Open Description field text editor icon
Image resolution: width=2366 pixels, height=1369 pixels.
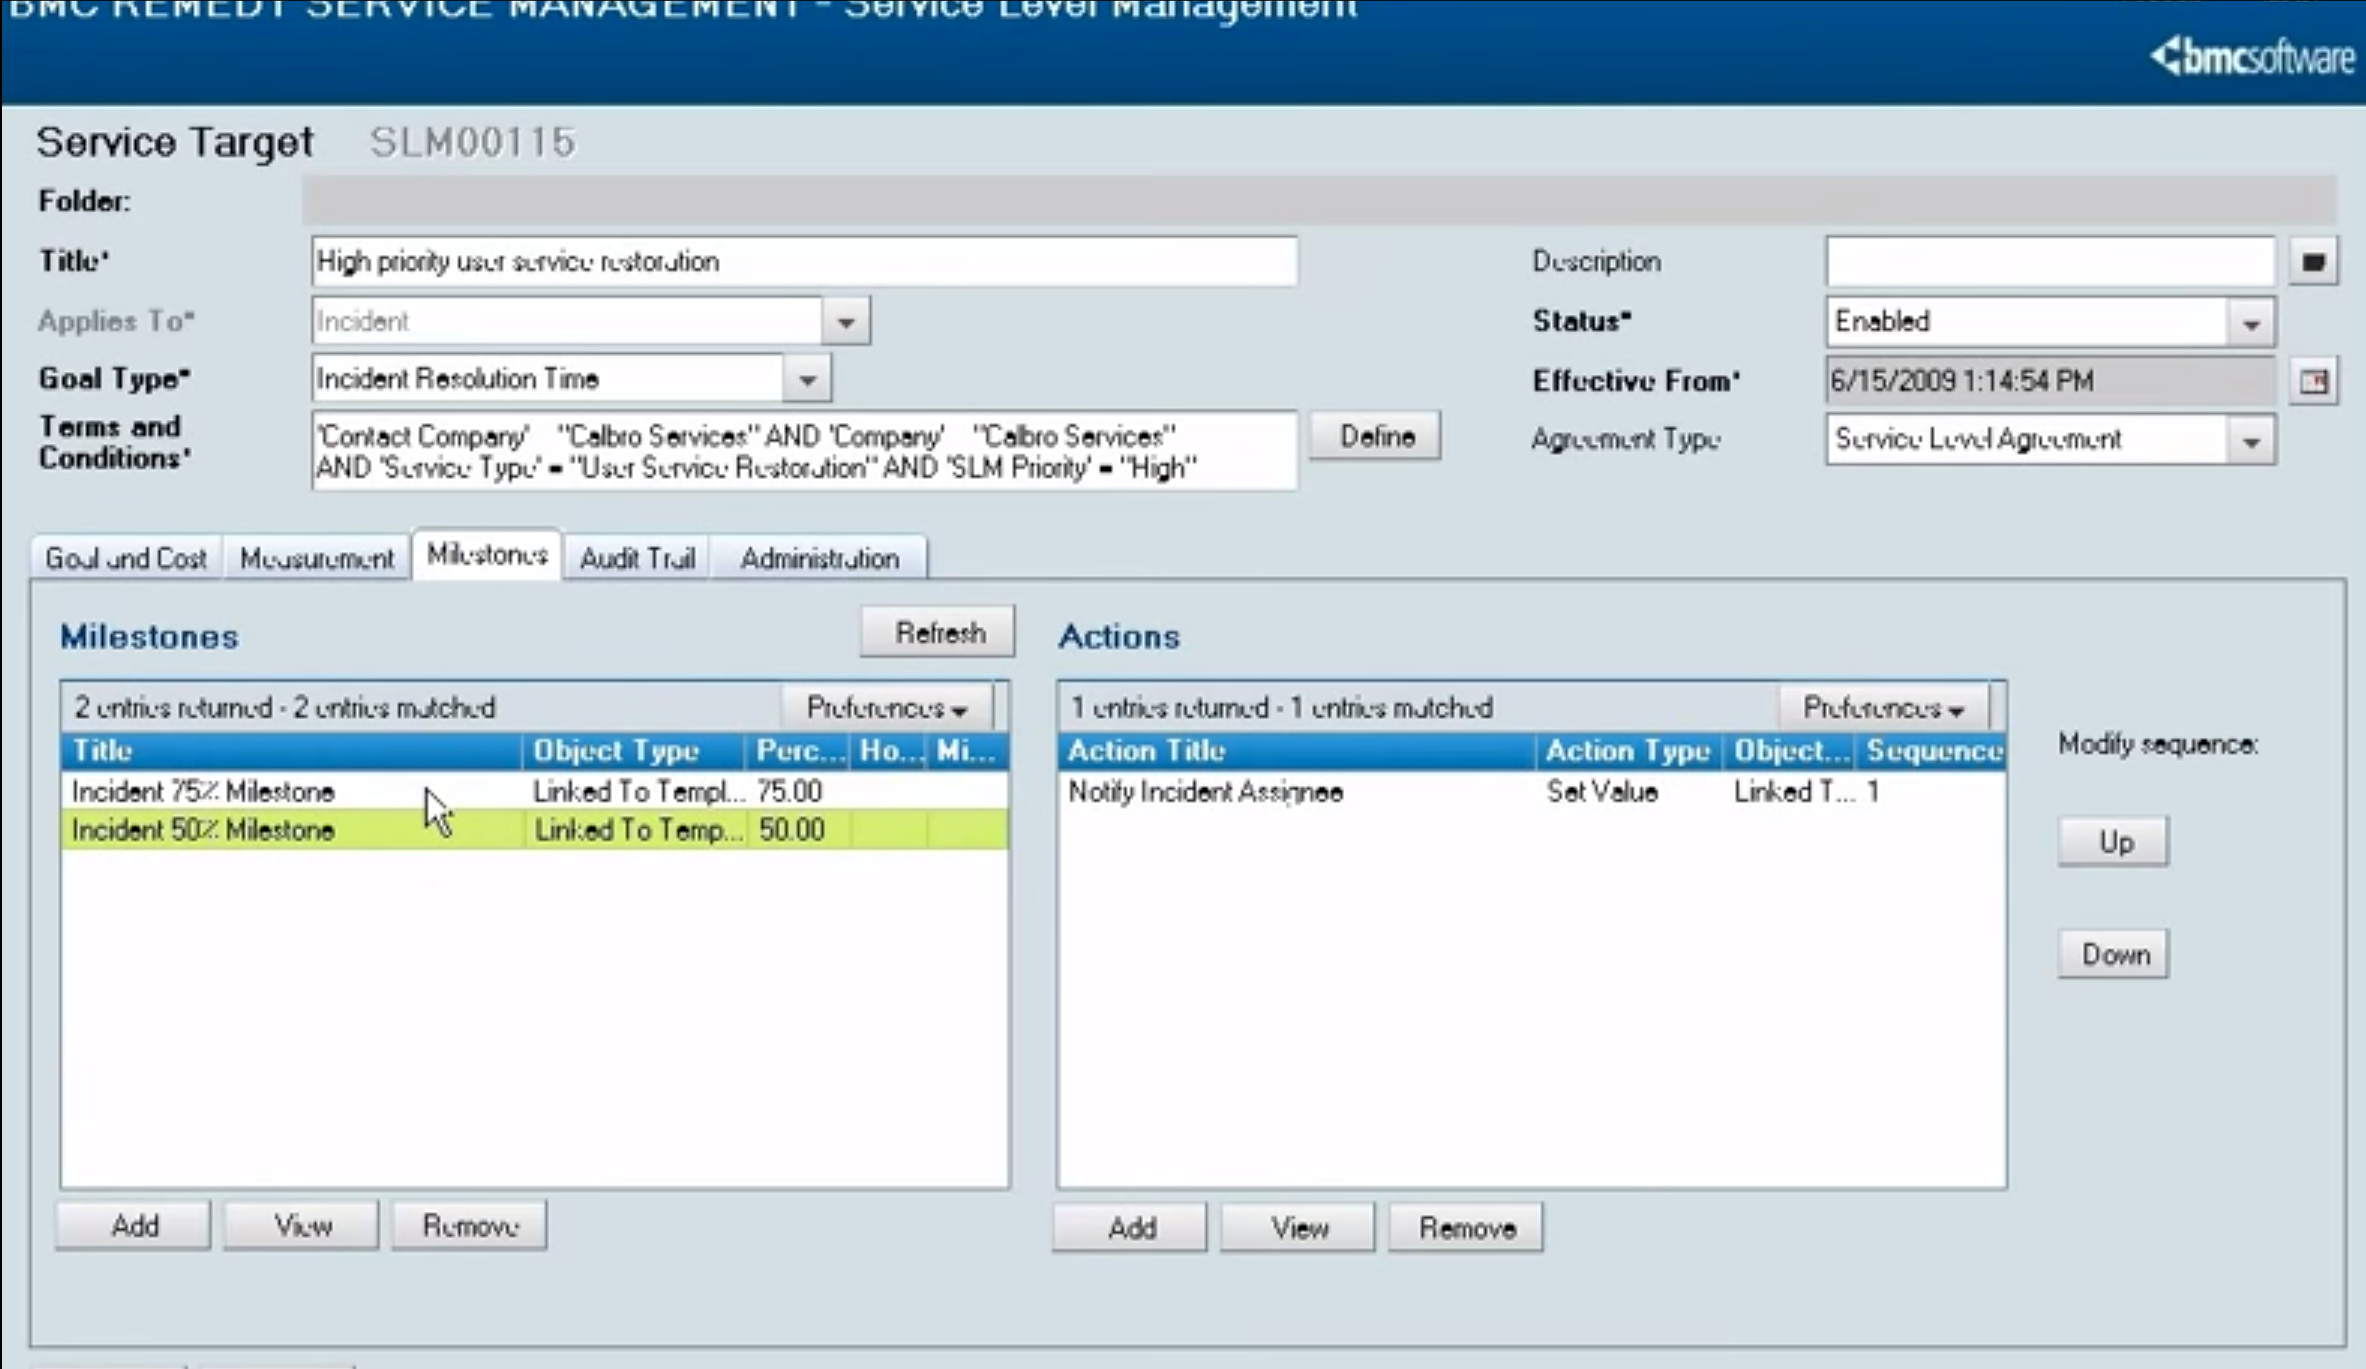click(x=2312, y=262)
